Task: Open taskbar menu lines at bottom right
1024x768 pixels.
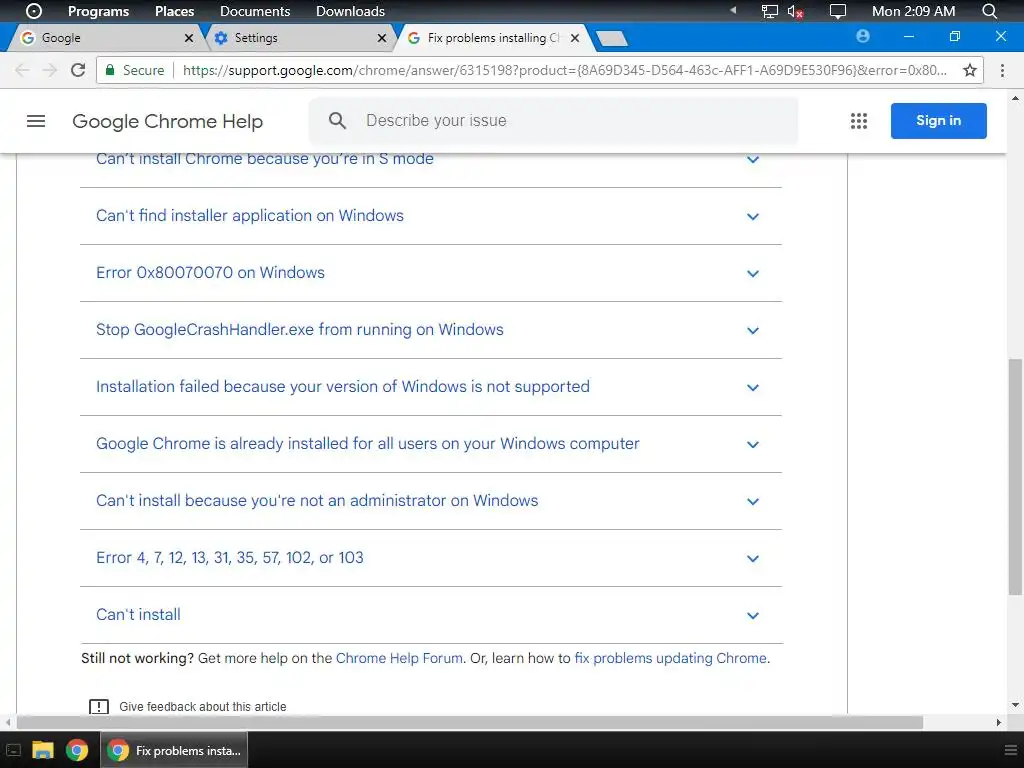Action: 1010,750
